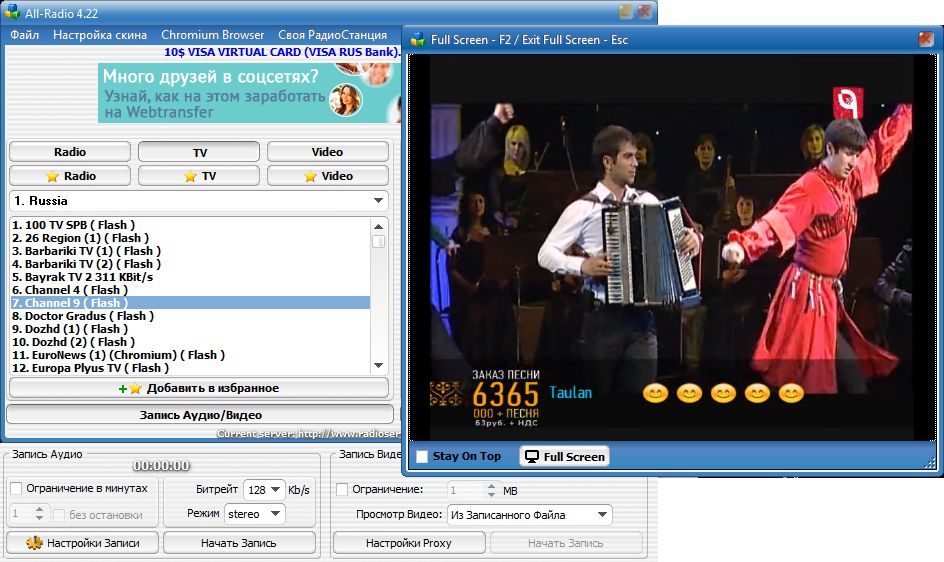Screen dimensions: 944x562
Task: Expand the Russia country dropdown
Action: coord(378,200)
